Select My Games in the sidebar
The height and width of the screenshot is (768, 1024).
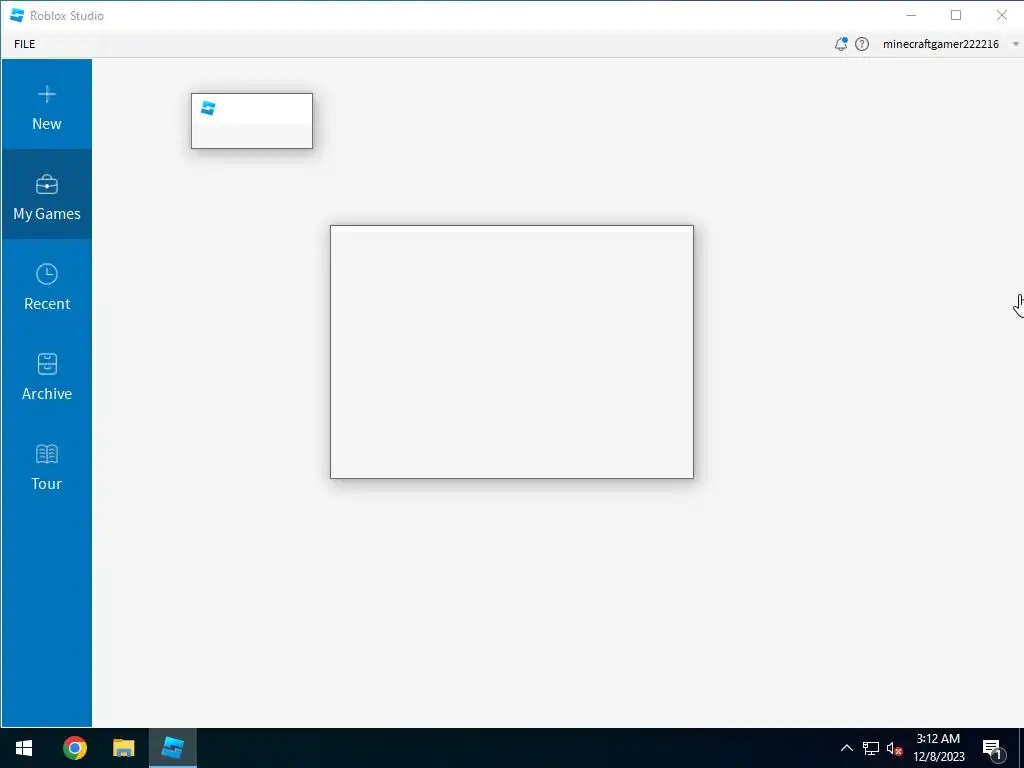(47, 194)
